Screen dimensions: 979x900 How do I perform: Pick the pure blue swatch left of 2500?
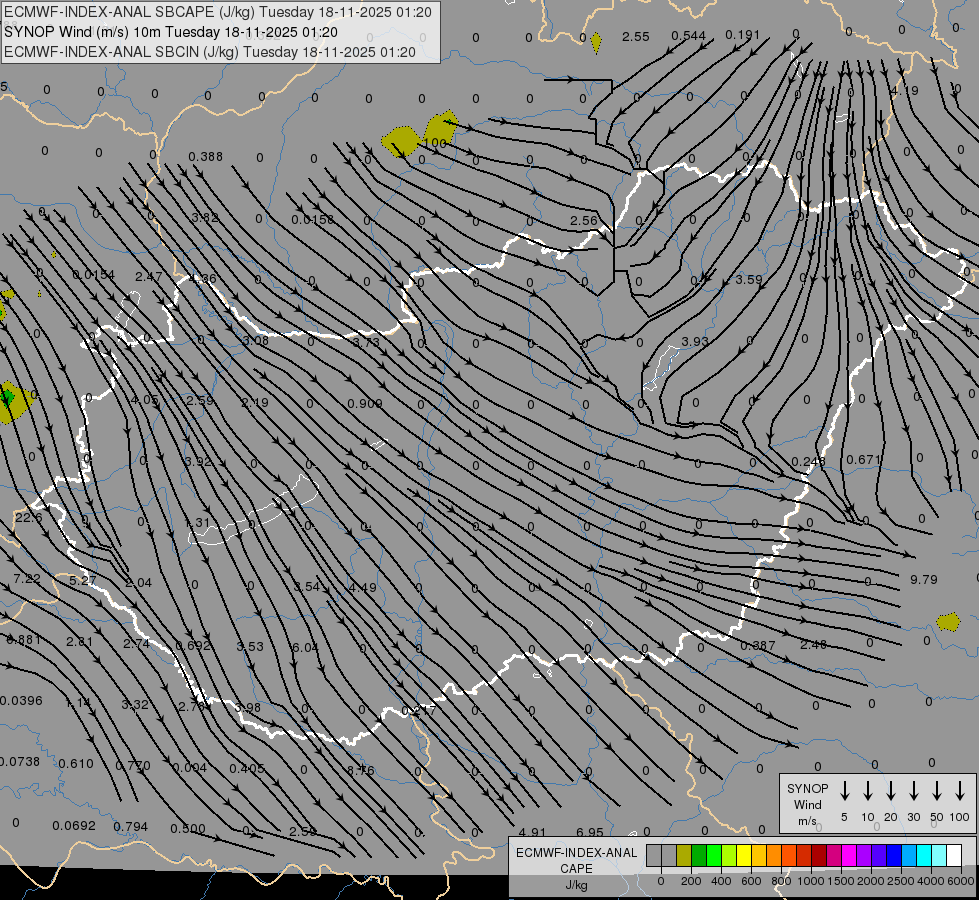click(894, 856)
